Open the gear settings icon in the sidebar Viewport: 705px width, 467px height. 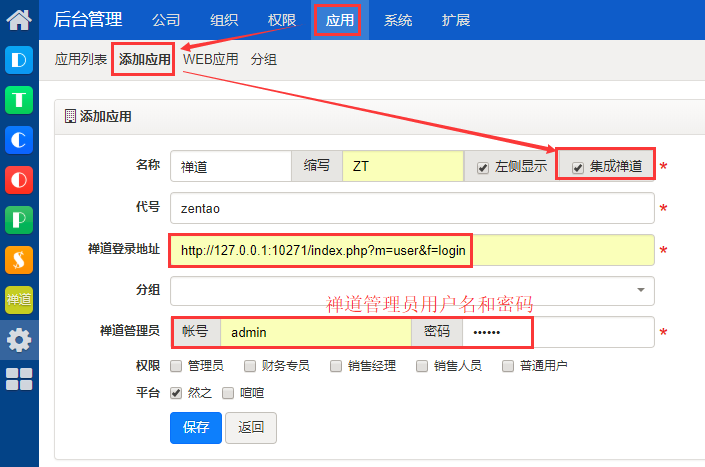pyautogui.click(x=19, y=340)
